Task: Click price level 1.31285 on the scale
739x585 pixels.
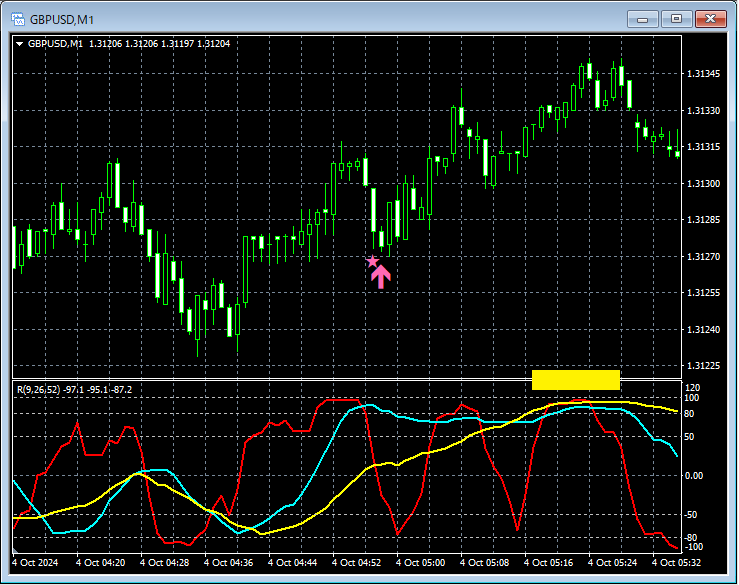Action: point(703,220)
